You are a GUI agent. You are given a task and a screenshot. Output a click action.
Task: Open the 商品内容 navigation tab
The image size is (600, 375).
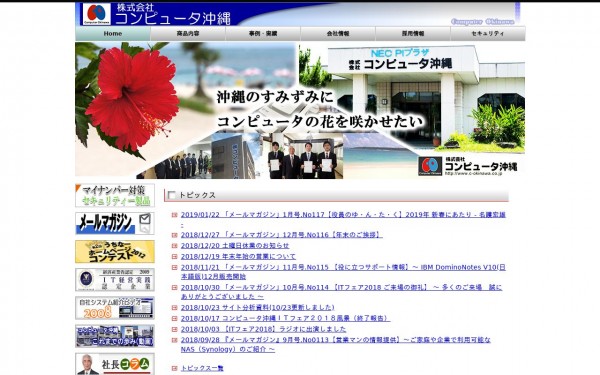click(x=188, y=34)
